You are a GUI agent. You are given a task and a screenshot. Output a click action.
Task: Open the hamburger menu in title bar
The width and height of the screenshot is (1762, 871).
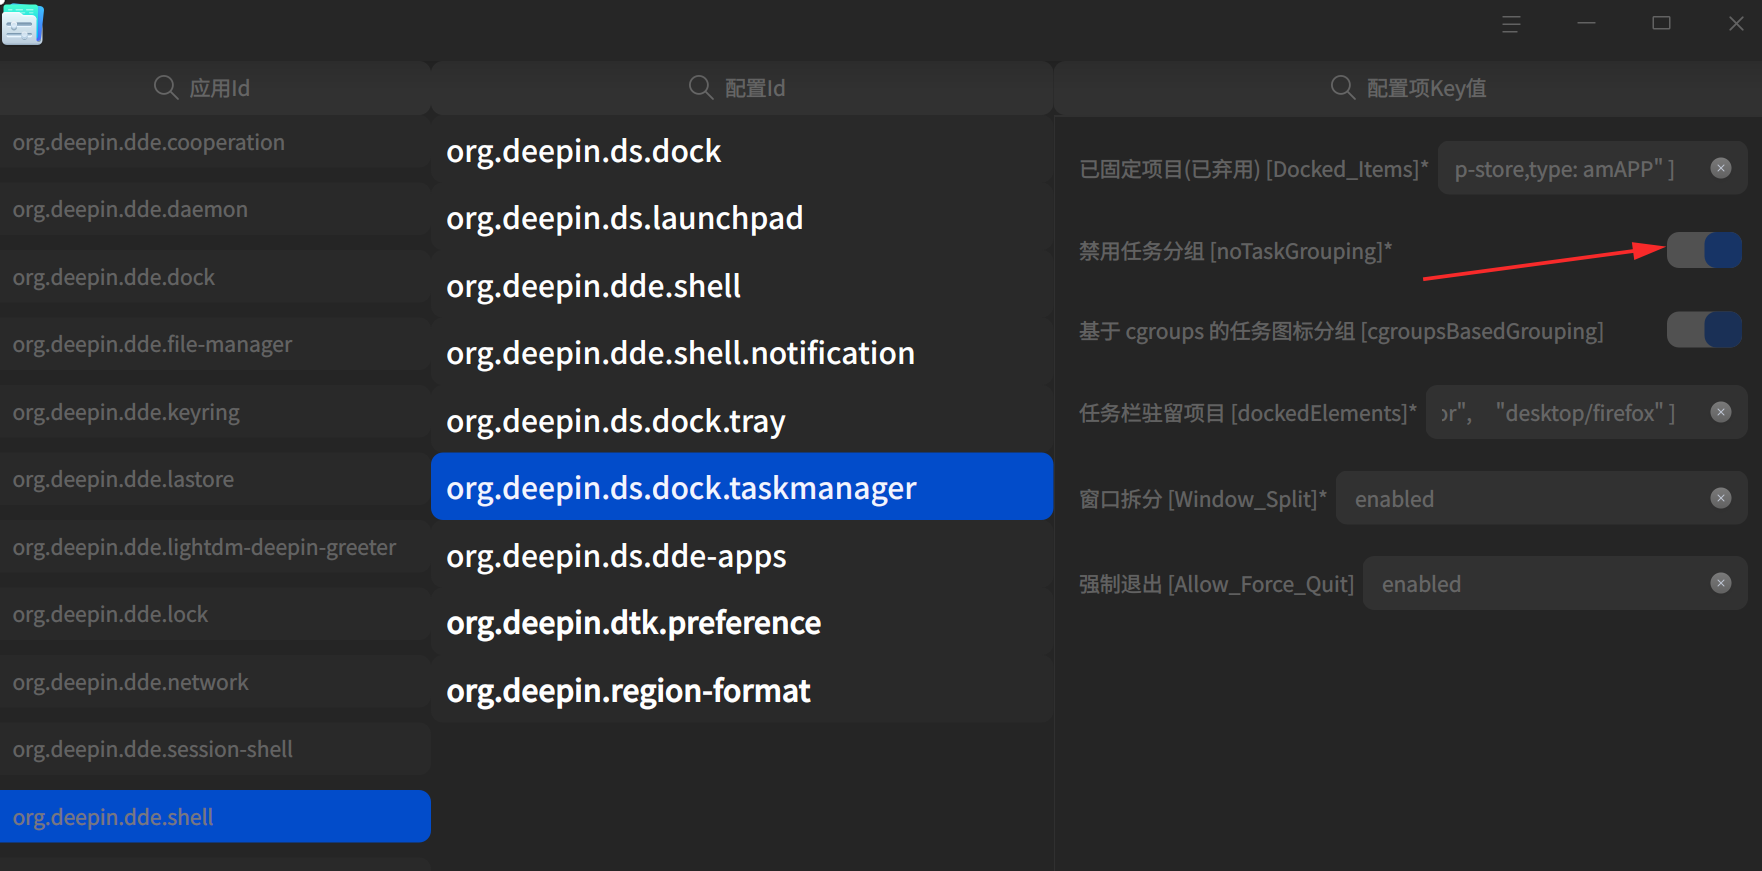click(1511, 24)
